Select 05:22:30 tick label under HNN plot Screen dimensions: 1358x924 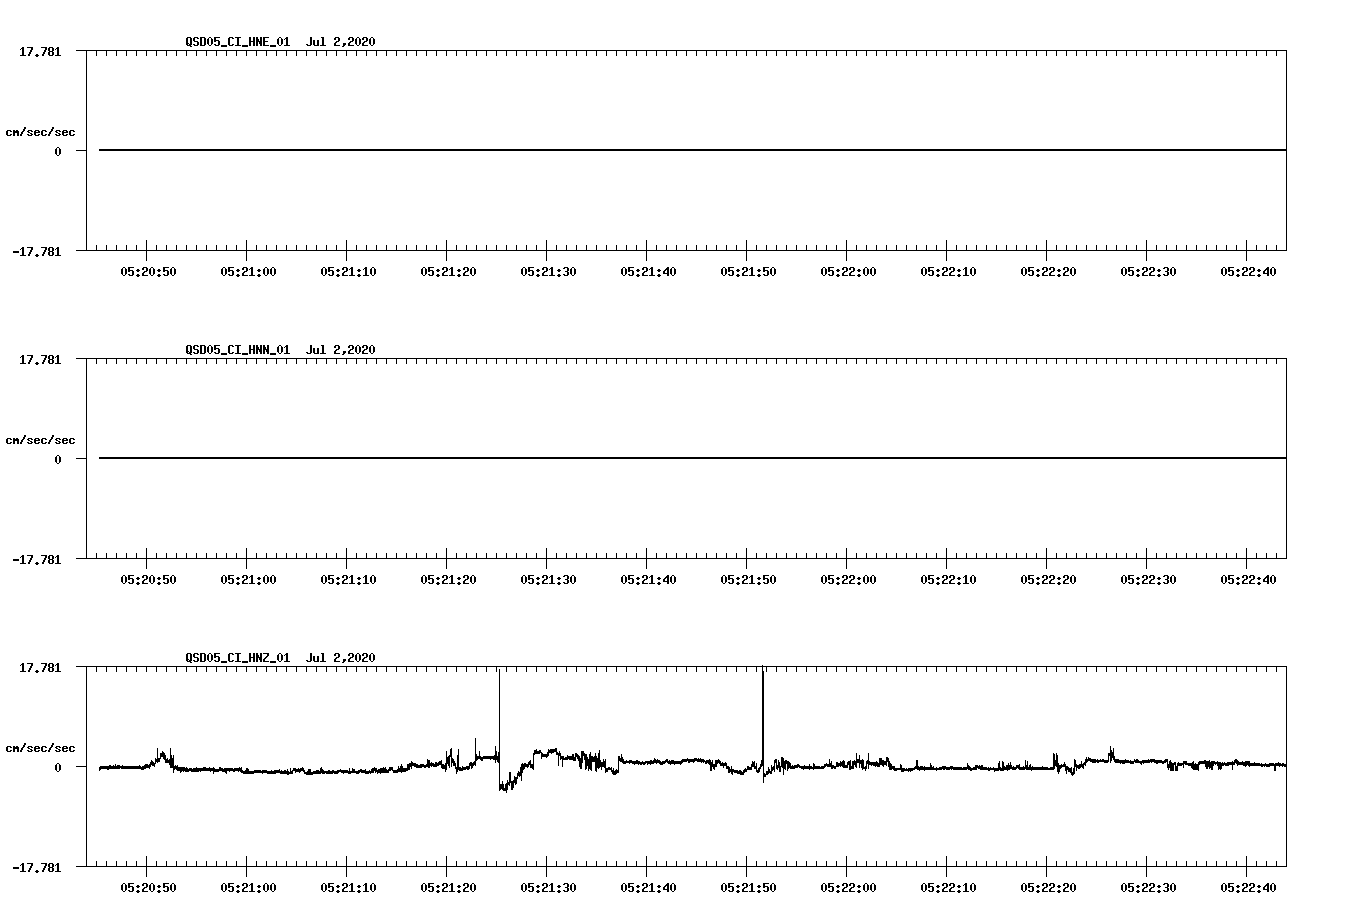(x=1148, y=580)
